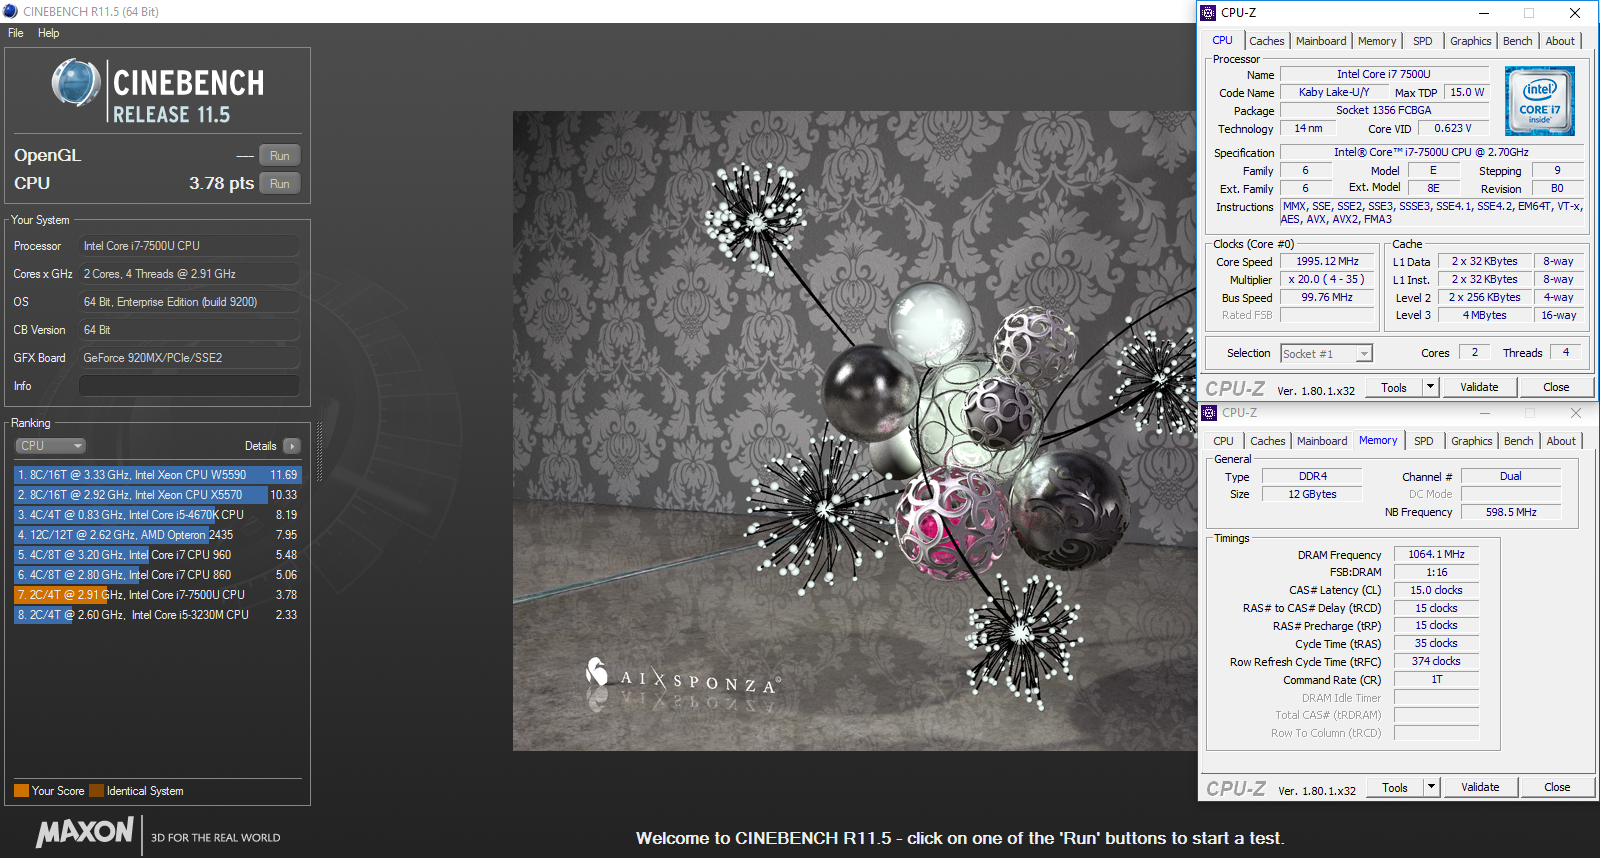1600x858 pixels.
Task: Run the OpenGL benchmark
Action: 280,156
